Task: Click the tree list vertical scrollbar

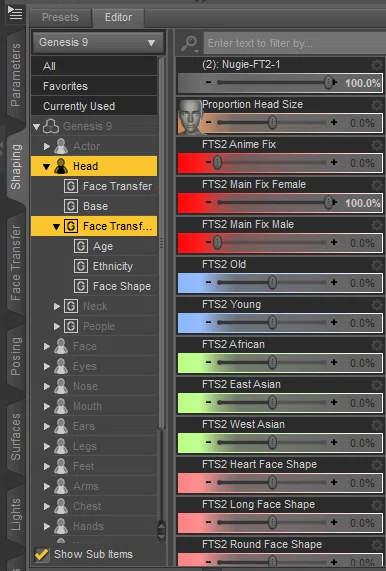Action: click(161, 242)
